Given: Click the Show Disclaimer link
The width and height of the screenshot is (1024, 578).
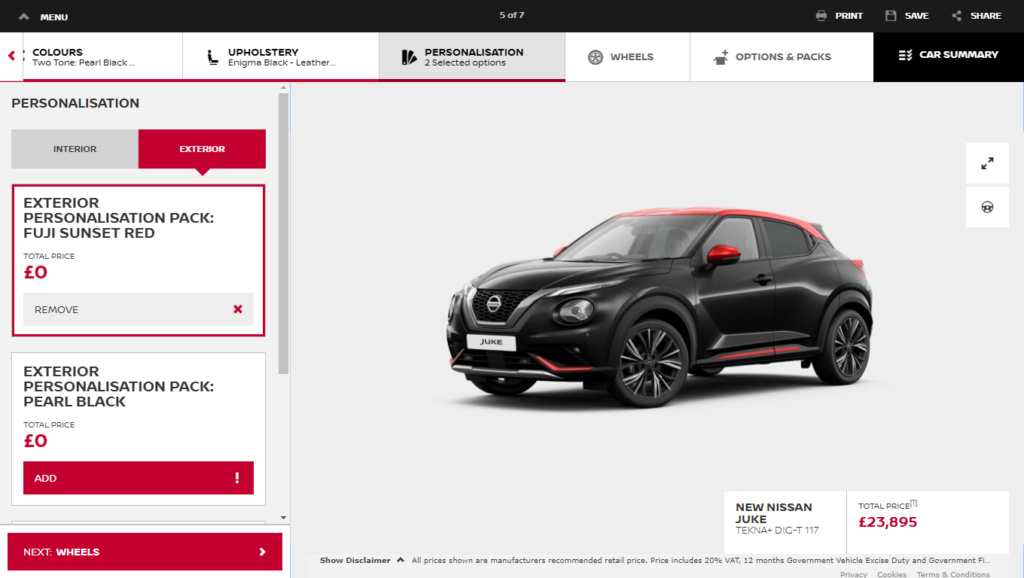Looking at the screenshot, I should click(355, 560).
